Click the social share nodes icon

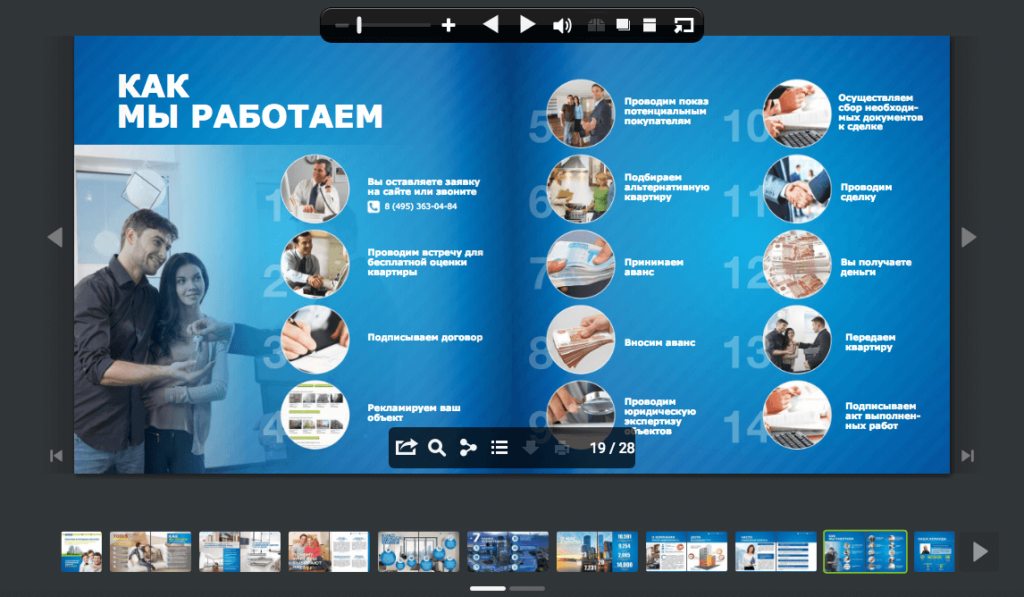tap(468, 448)
